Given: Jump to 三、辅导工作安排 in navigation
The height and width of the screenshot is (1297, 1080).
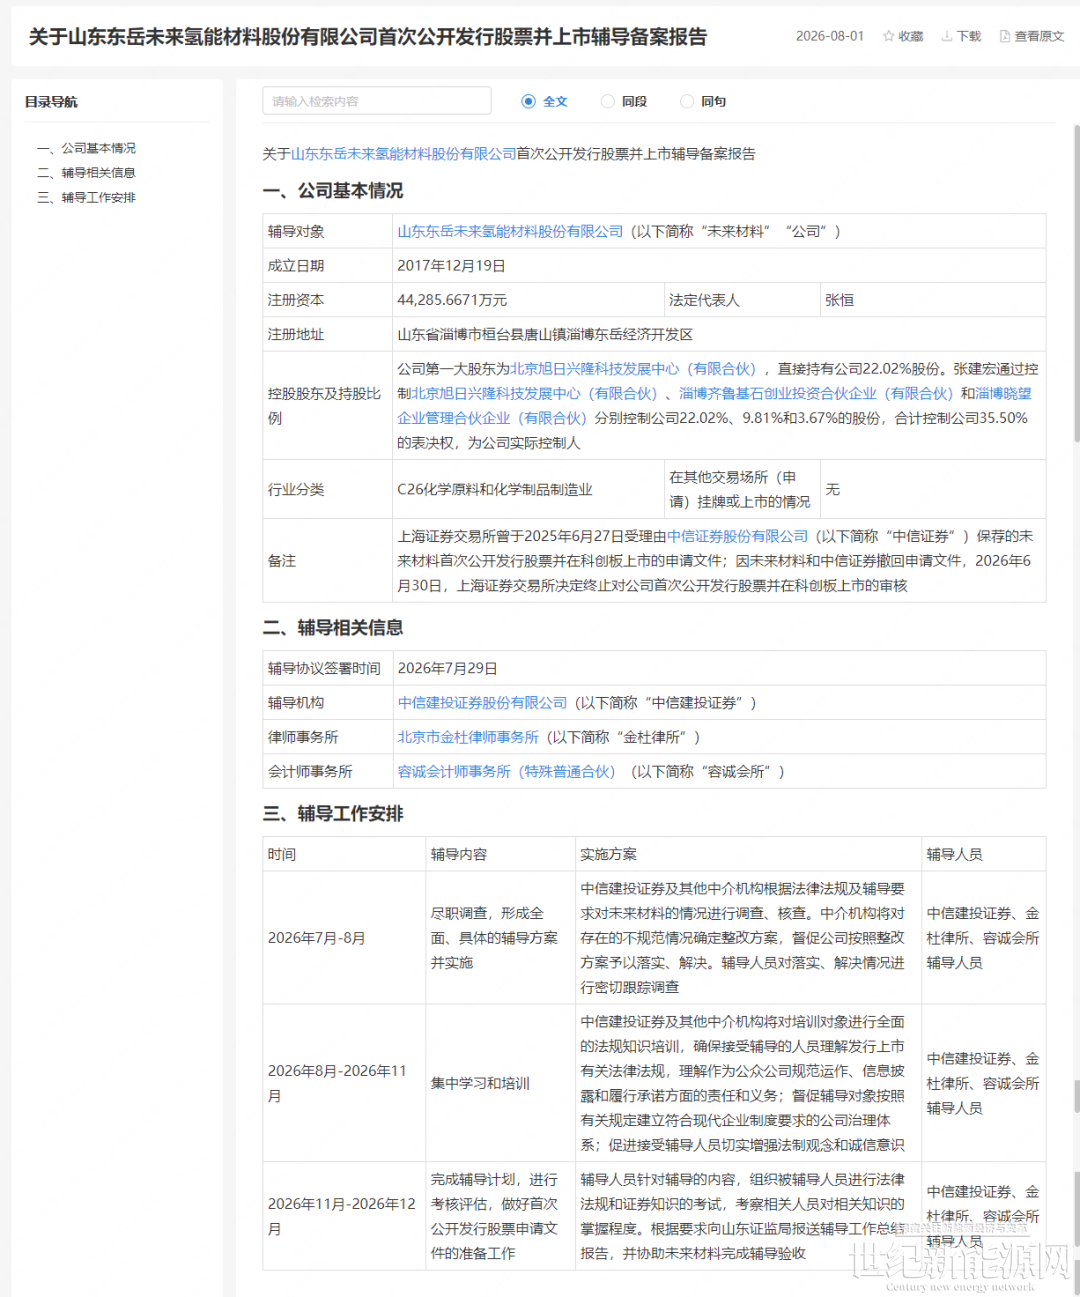Looking at the screenshot, I should (x=86, y=198).
